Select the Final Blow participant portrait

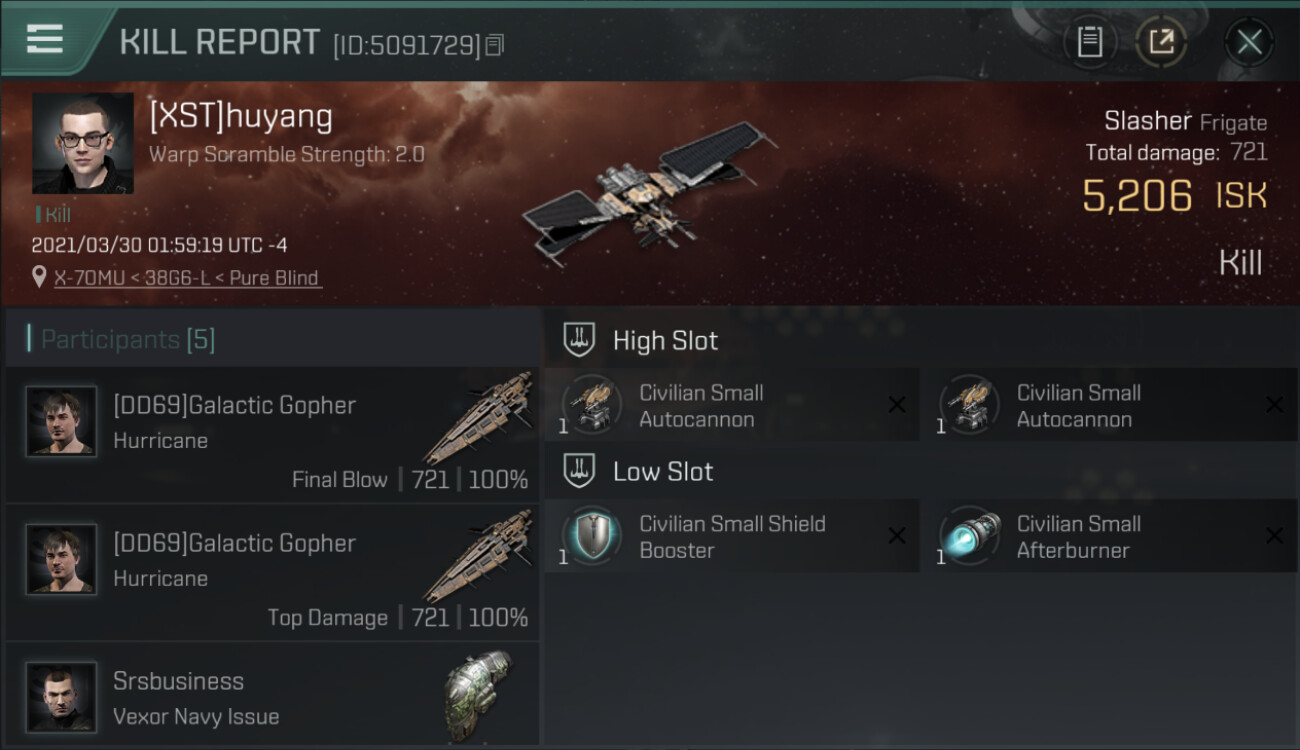(x=62, y=421)
